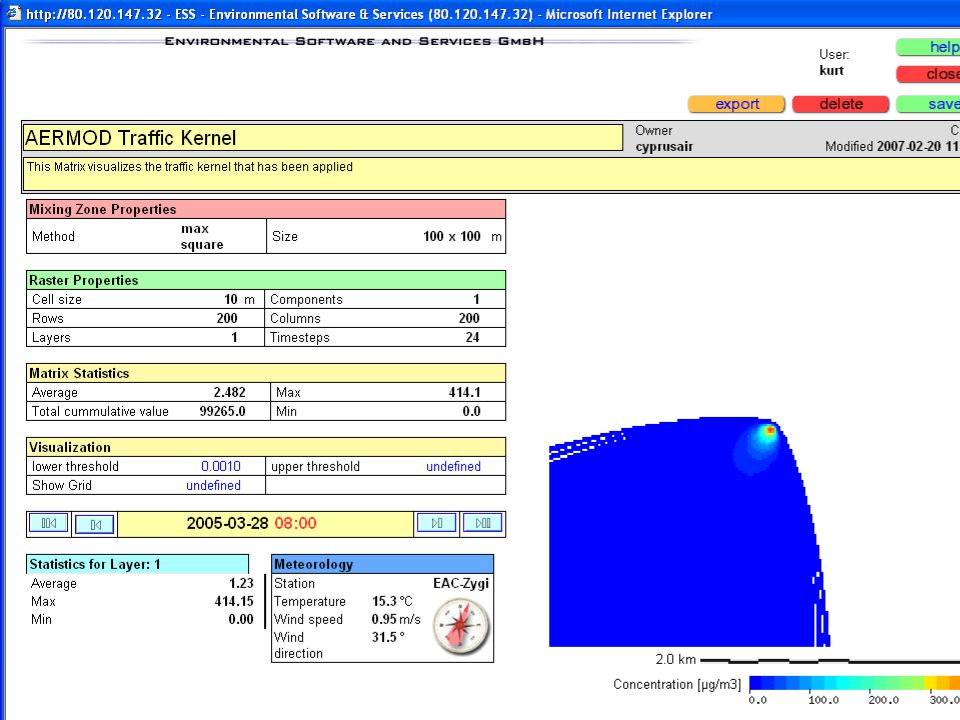Click the Concentration [µg/m3] legend label
Viewport: 960px width, 720px height.
677,684
